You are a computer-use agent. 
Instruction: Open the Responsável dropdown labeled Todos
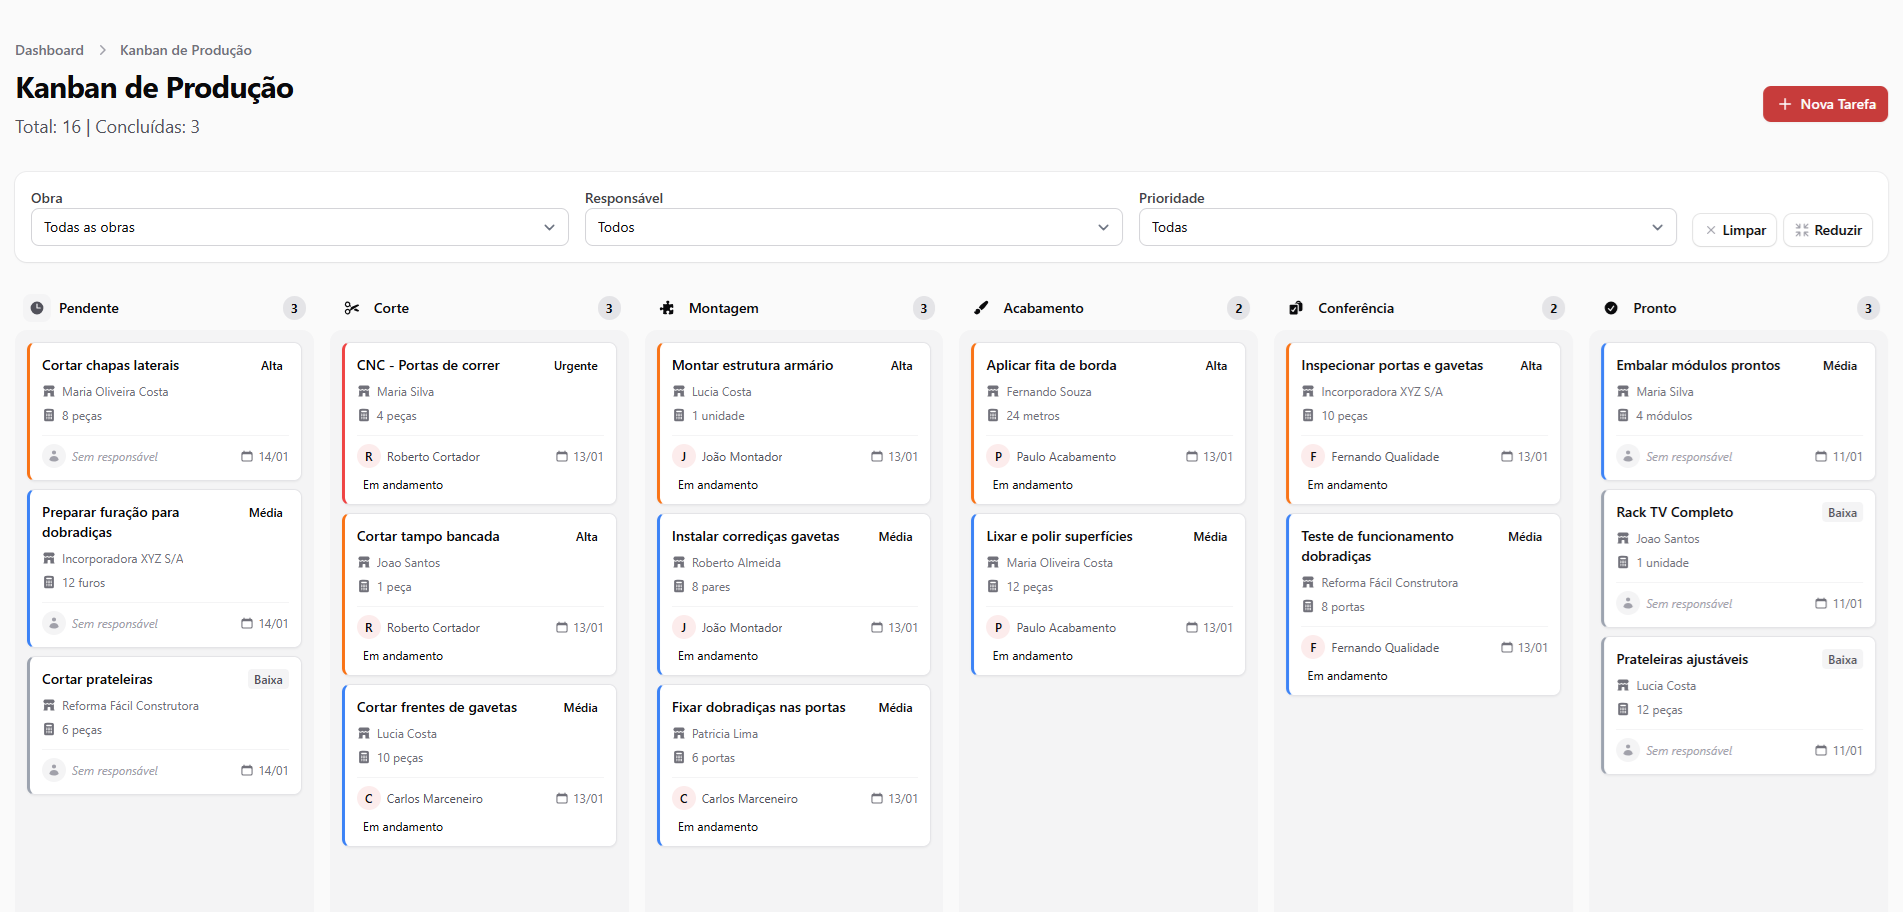tap(853, 227)
